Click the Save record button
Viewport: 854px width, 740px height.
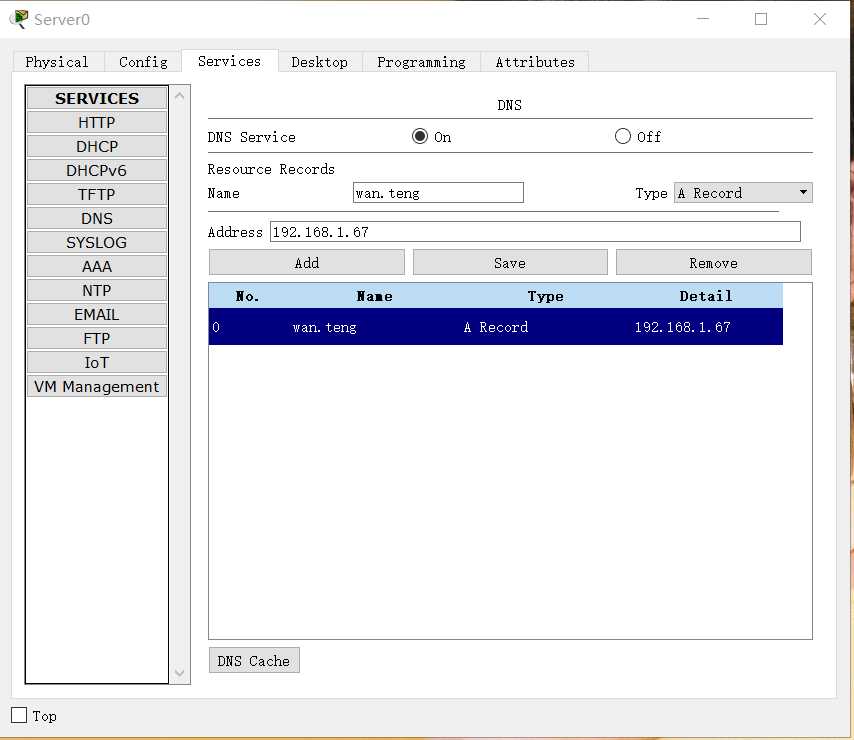(510, 262)
